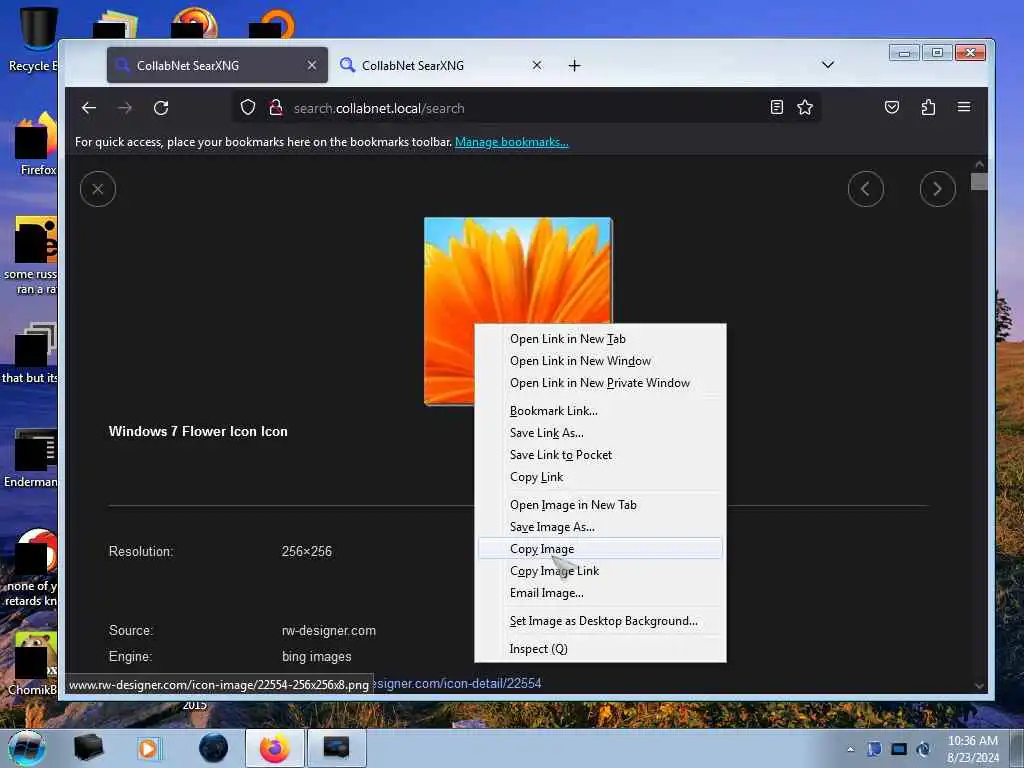The height and width of the screenshot is (768, 1024).
Task: Choose Open Link in New Private Window
Action: [600, 383]
